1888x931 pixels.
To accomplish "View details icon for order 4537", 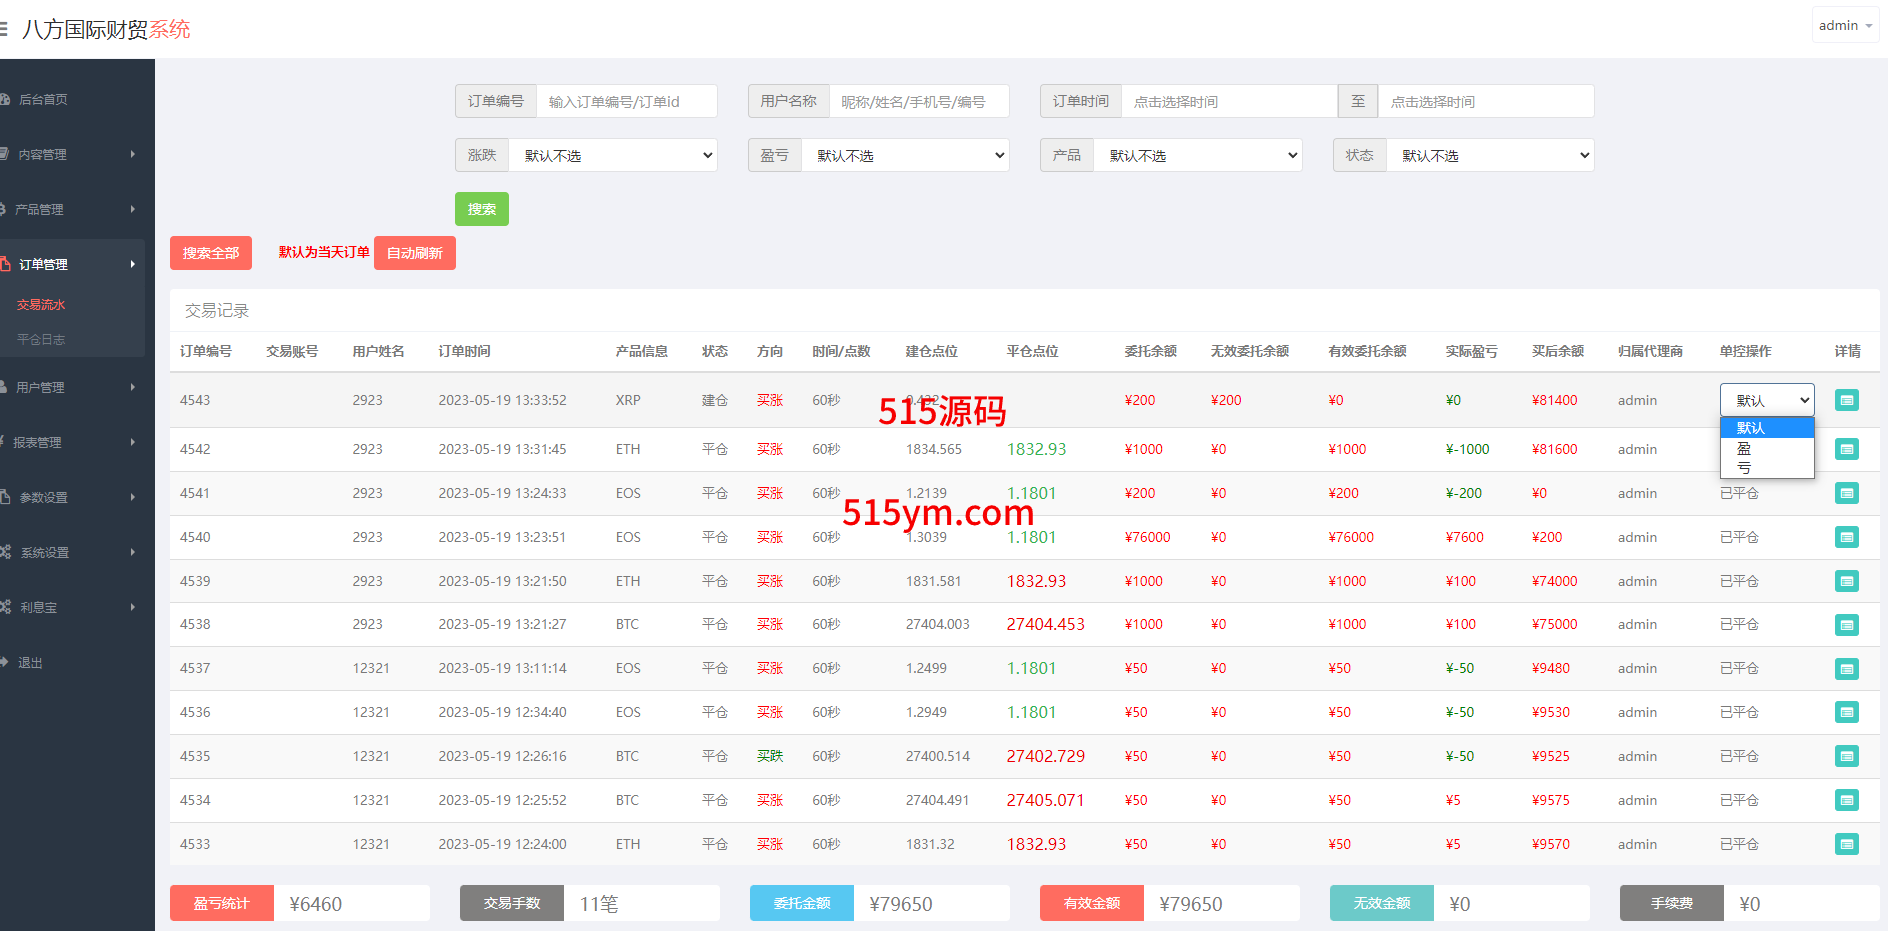I will (1846, 668).
